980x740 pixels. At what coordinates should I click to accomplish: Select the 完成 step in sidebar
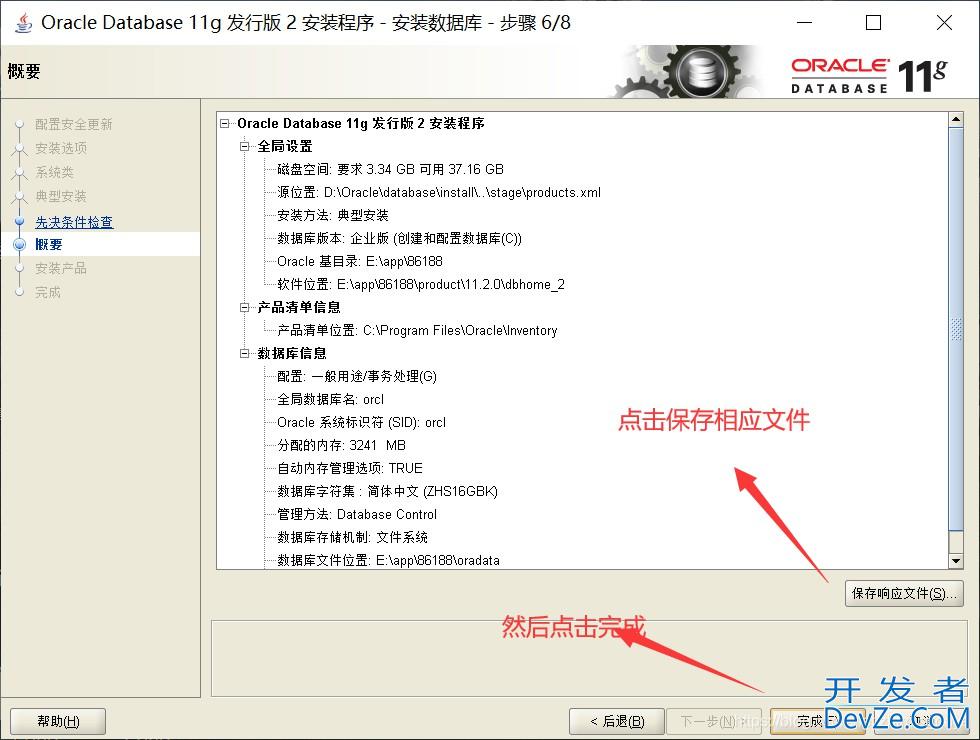pos(48,292)
